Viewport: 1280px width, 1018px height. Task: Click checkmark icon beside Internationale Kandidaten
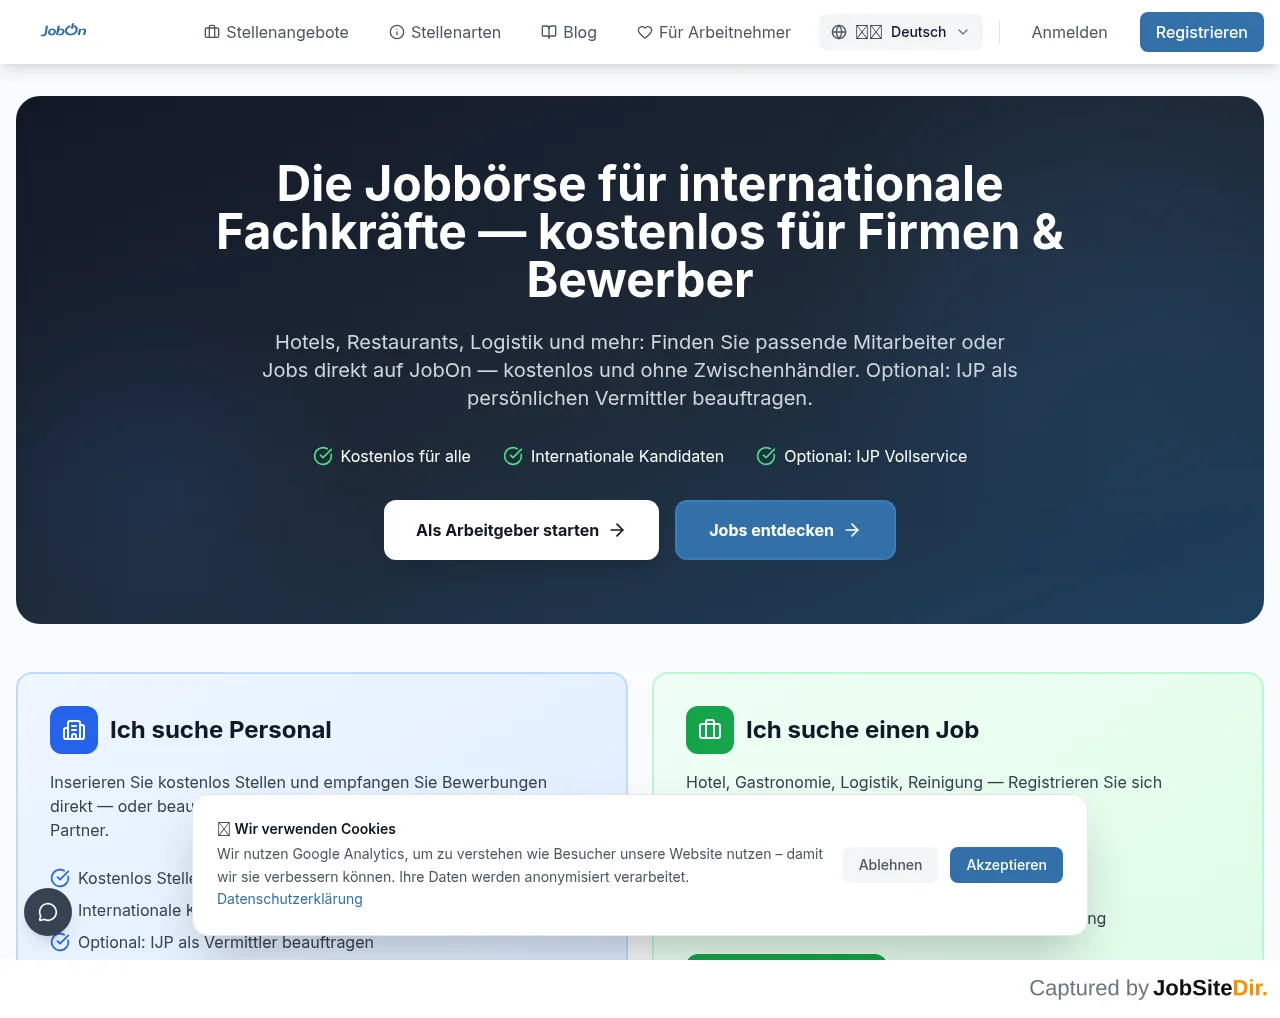pos(513,456)
